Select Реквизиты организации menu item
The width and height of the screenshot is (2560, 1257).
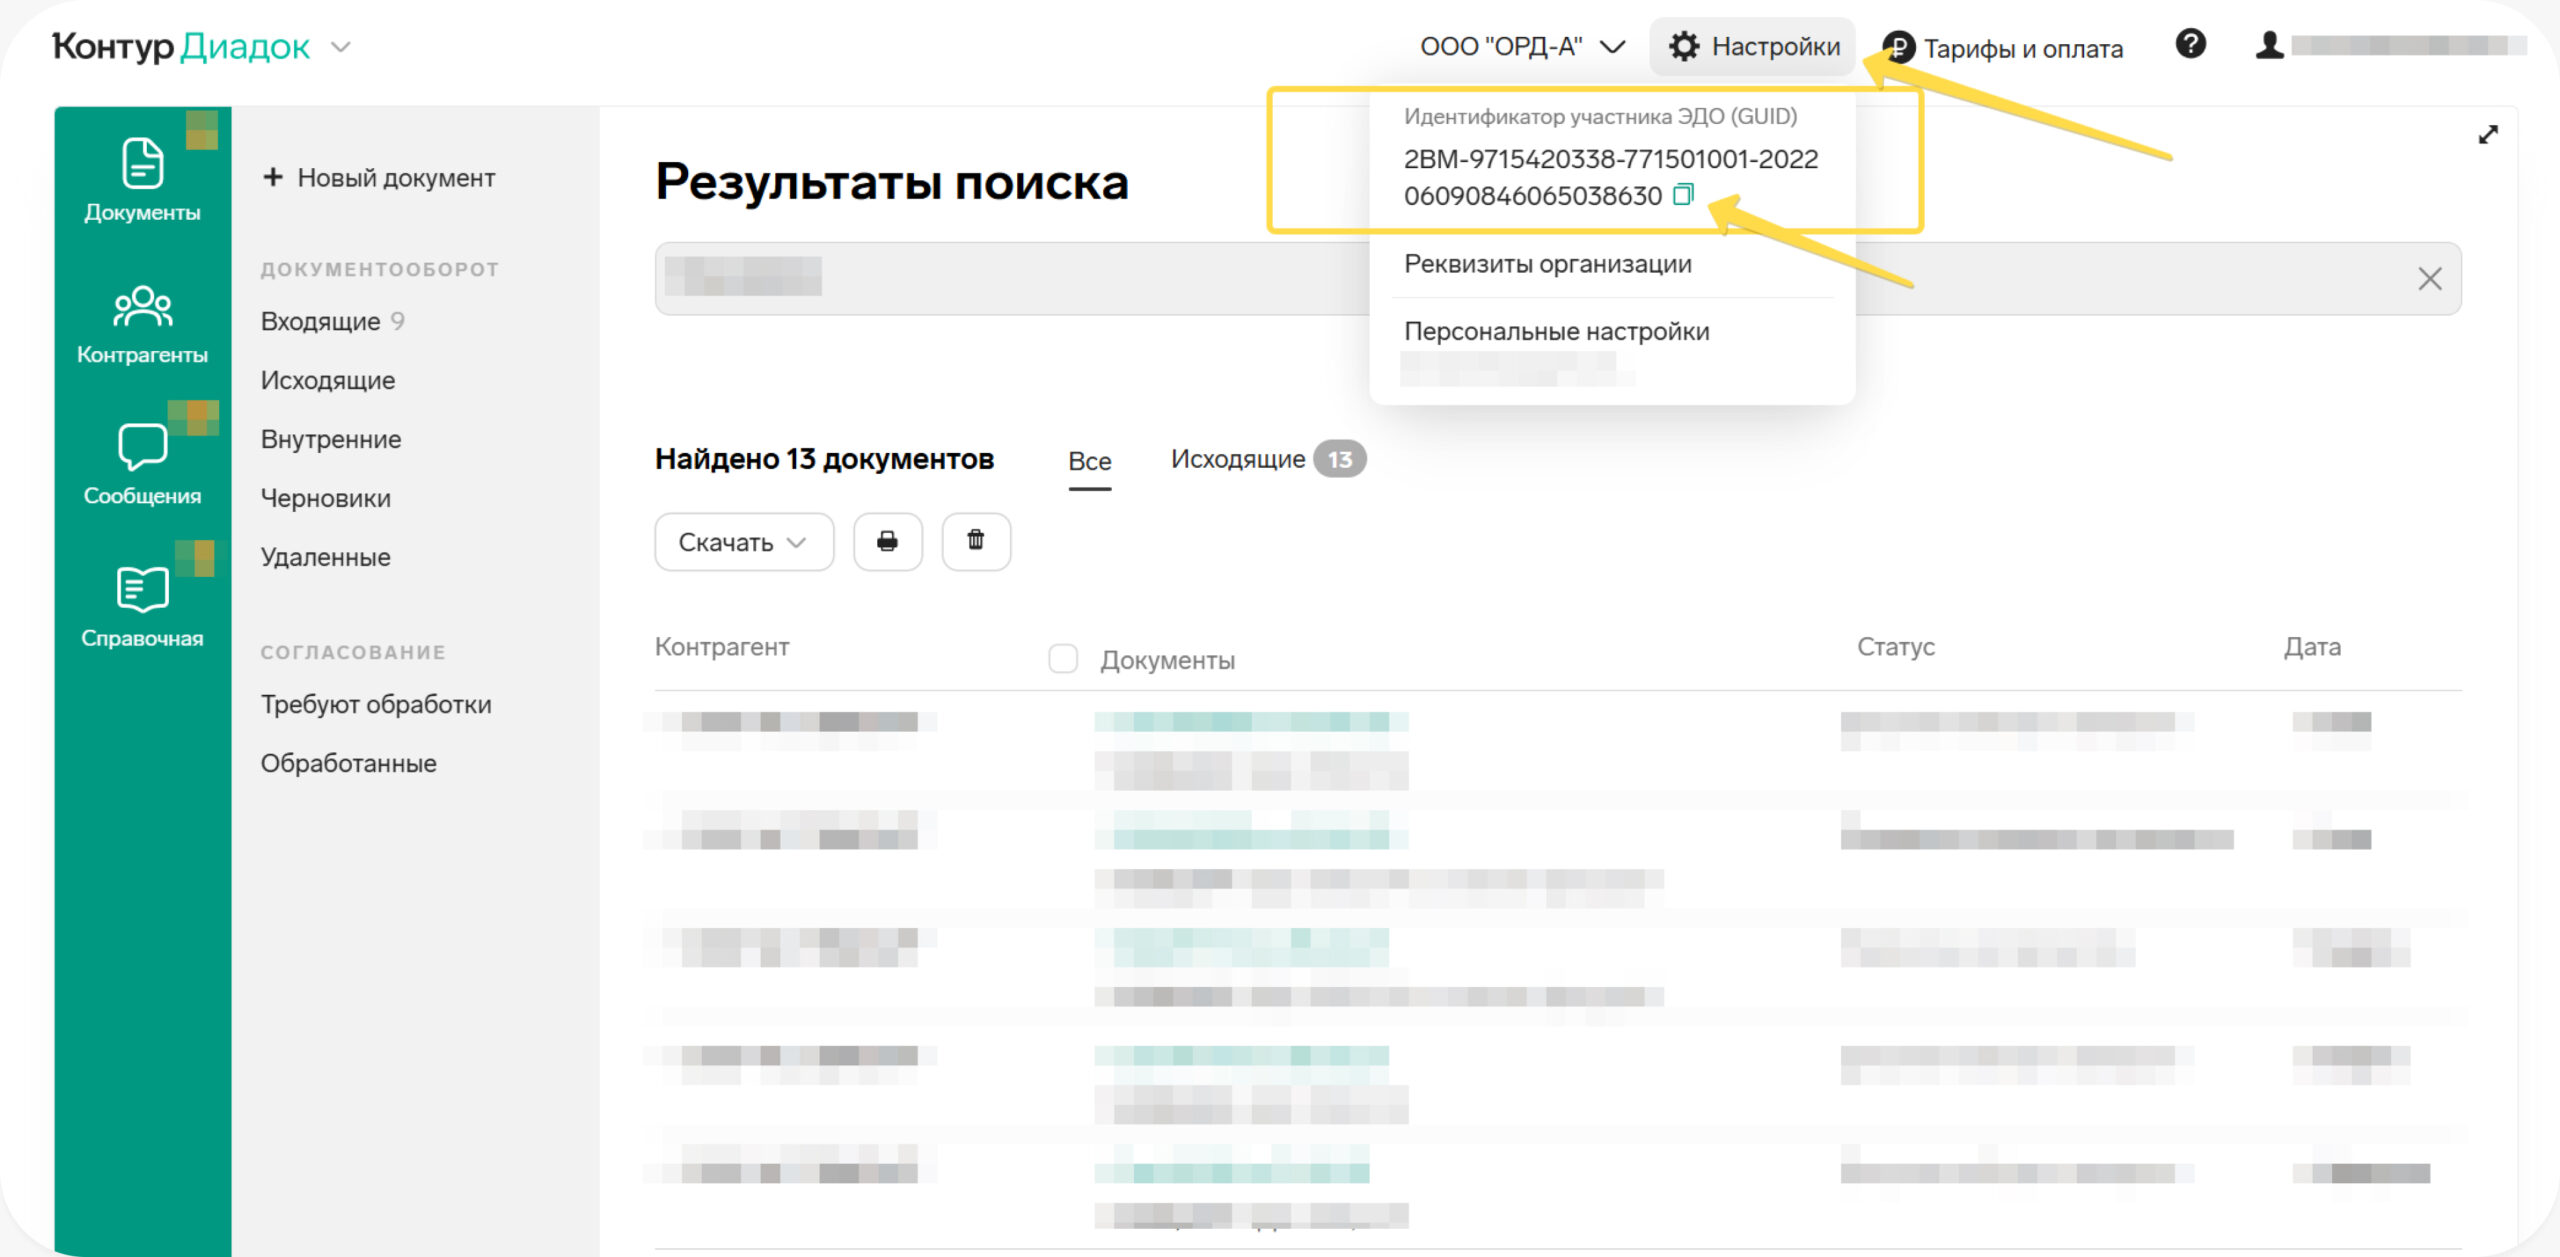[1547, 264]
